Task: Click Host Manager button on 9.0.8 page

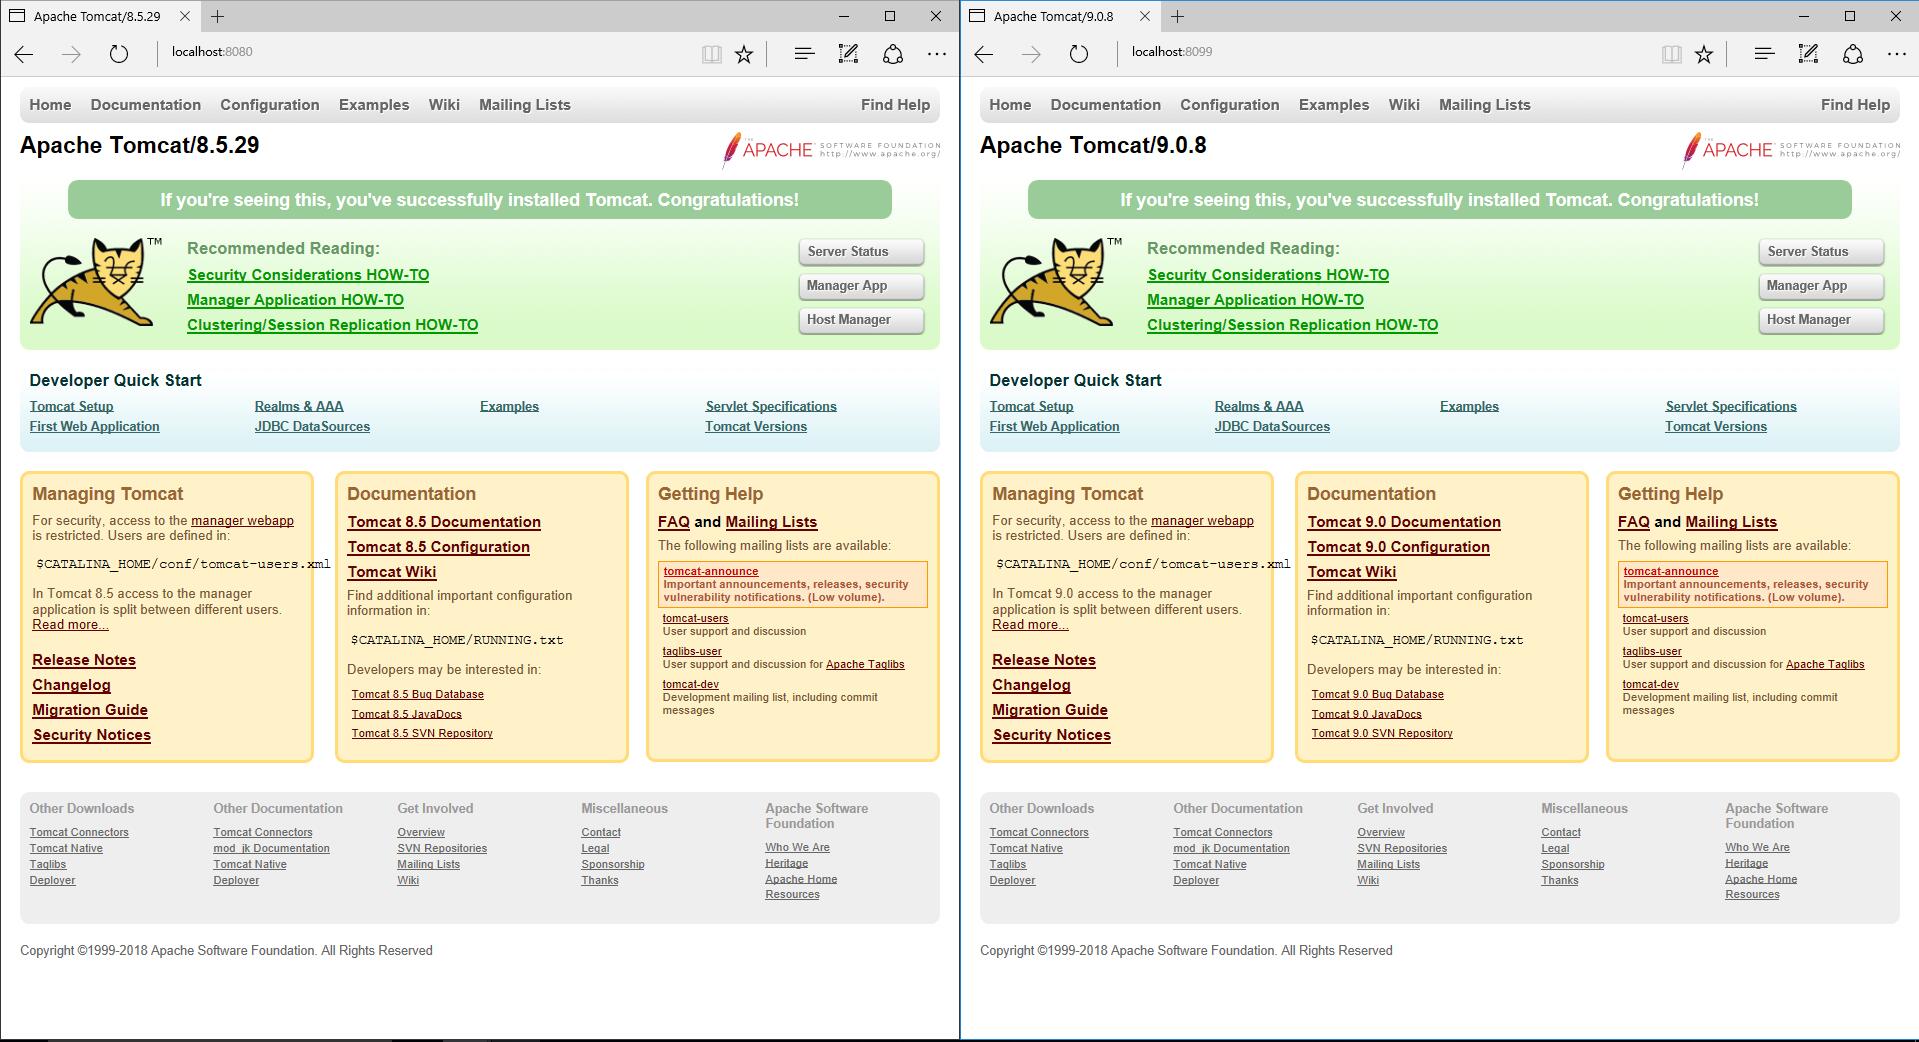Action: 1820,320
